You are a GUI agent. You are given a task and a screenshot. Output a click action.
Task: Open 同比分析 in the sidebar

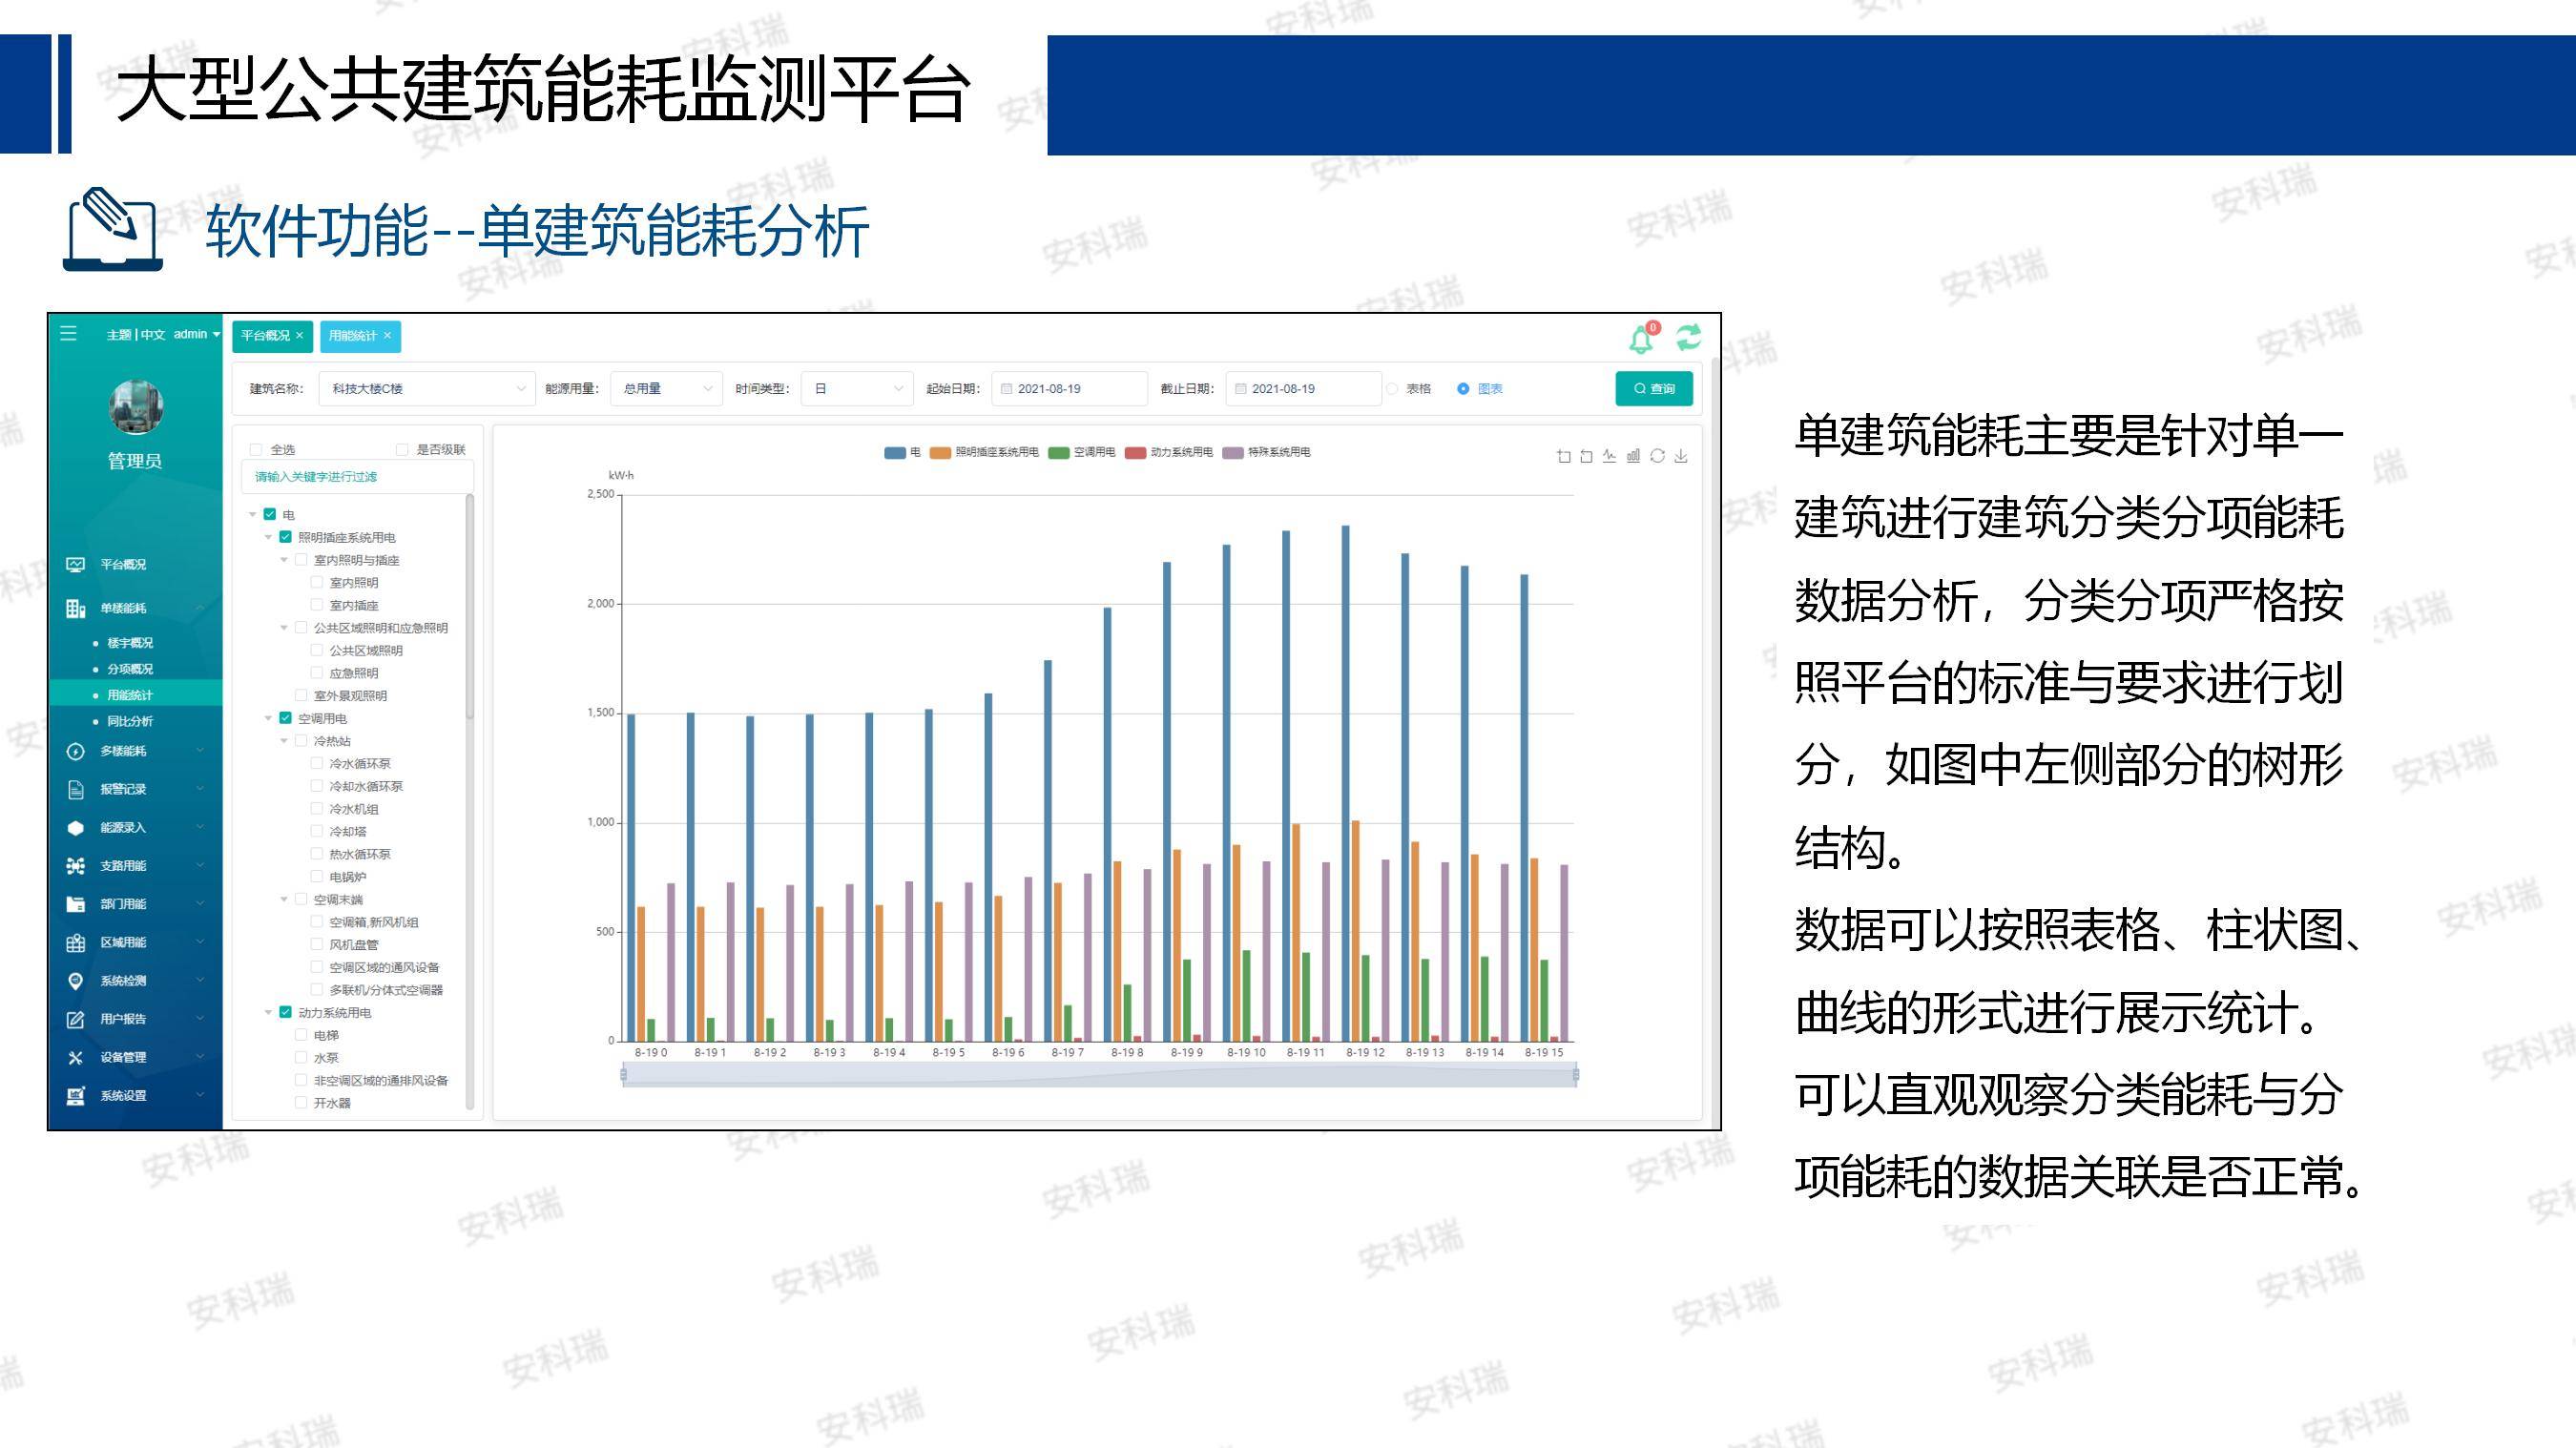point(130,721)
